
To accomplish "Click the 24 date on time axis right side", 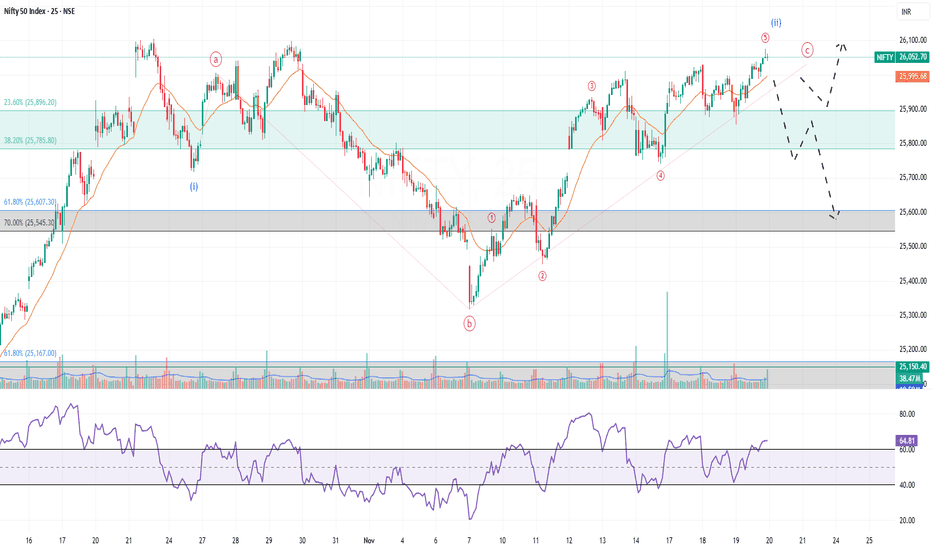I will tap(836, 540).
